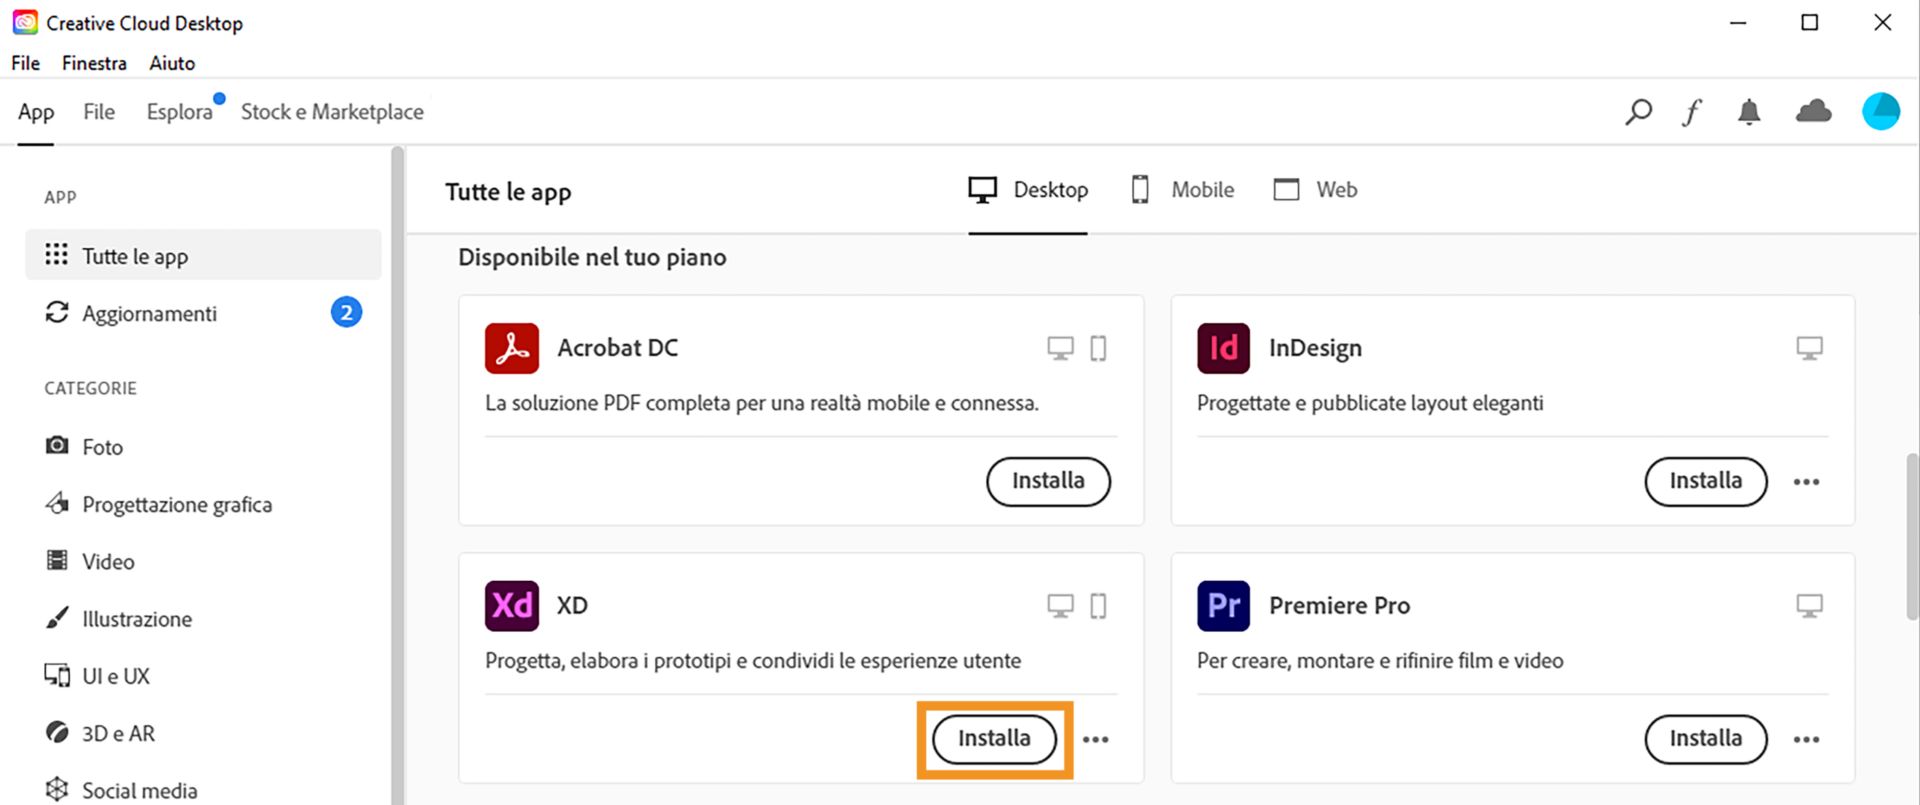Image resolution: width=1920 pixels, height=805 pixels.
Task: Open the Finestra menu
Action: (94, 63)
